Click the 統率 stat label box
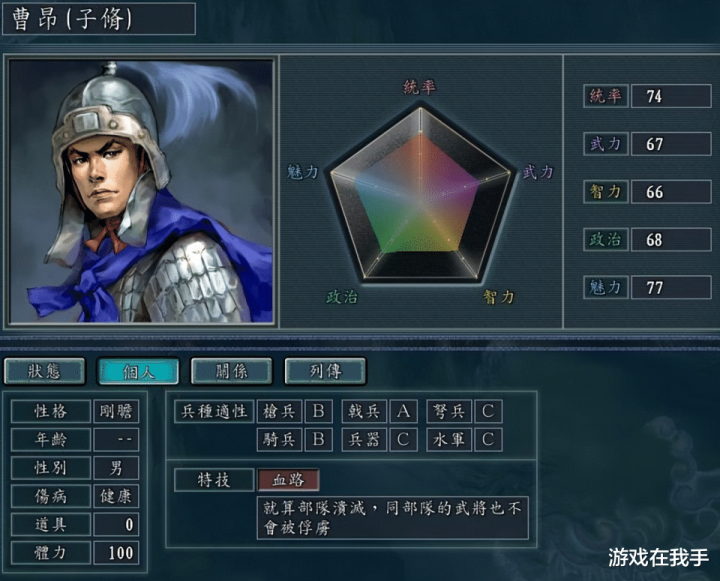720x581 pixels. (x=606, y=96)
